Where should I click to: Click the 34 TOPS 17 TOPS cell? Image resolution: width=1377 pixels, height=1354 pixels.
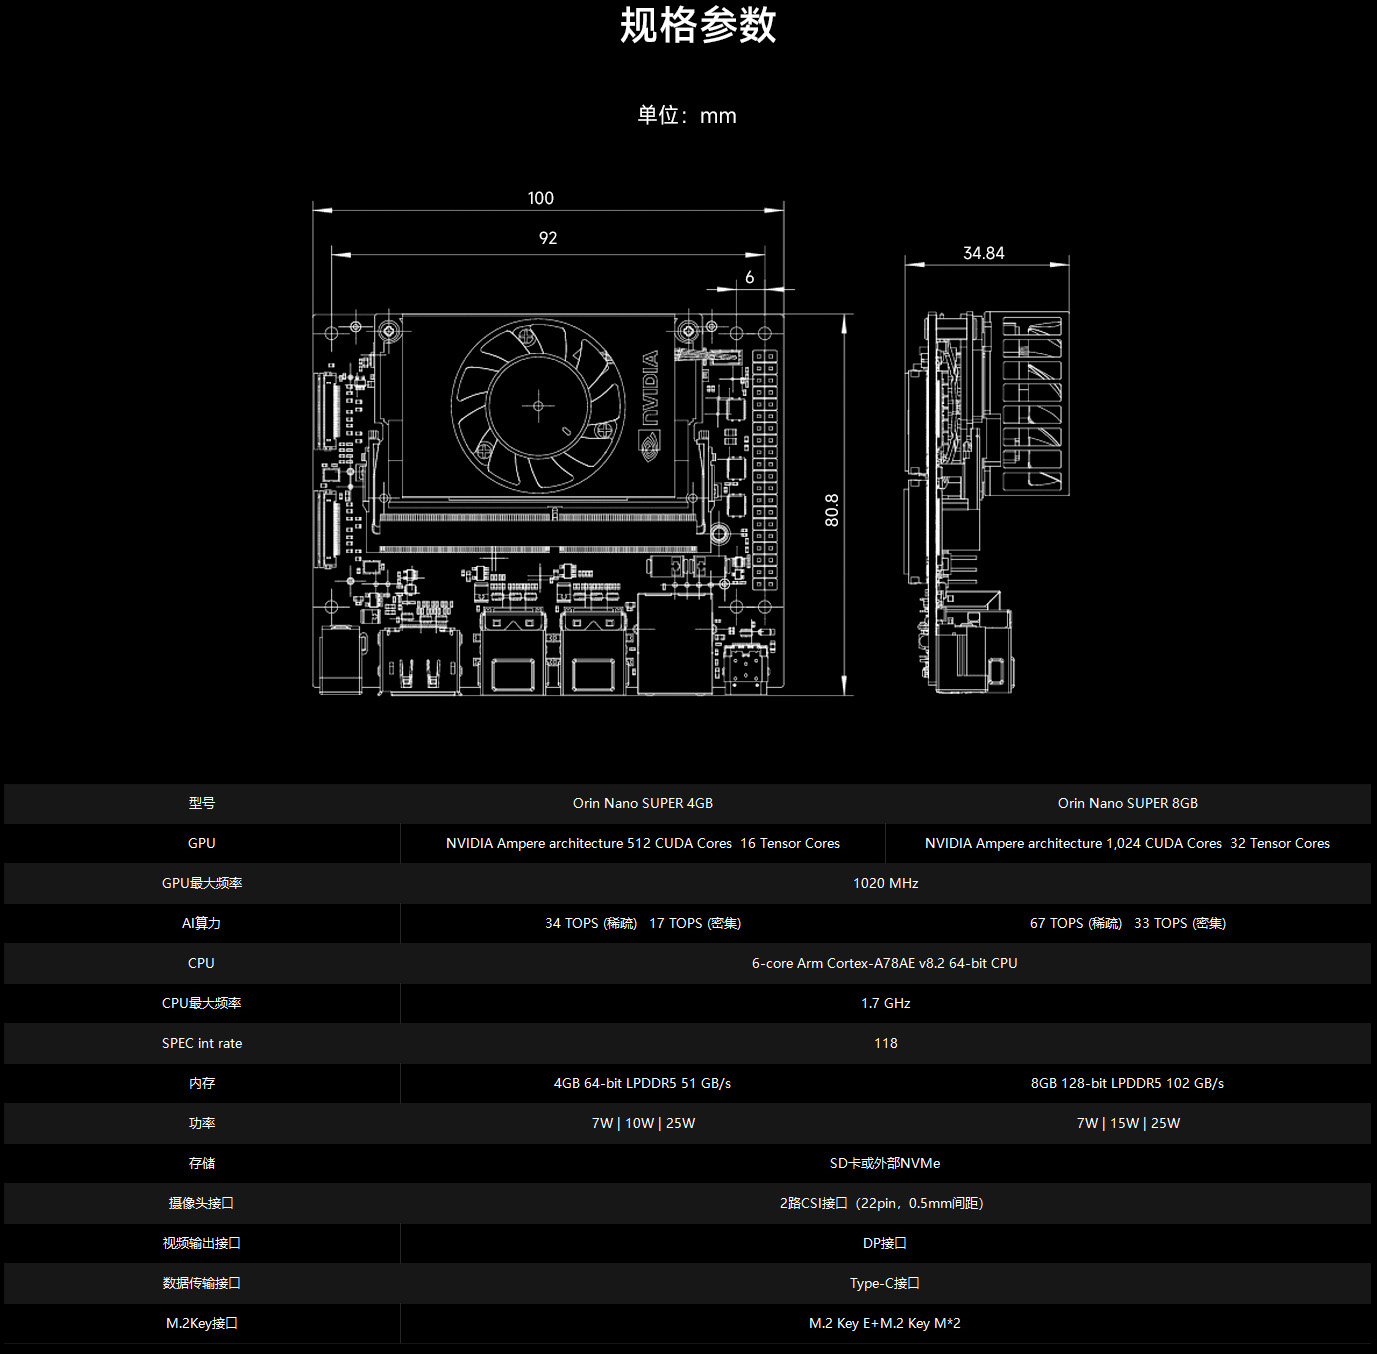point(643,923)
